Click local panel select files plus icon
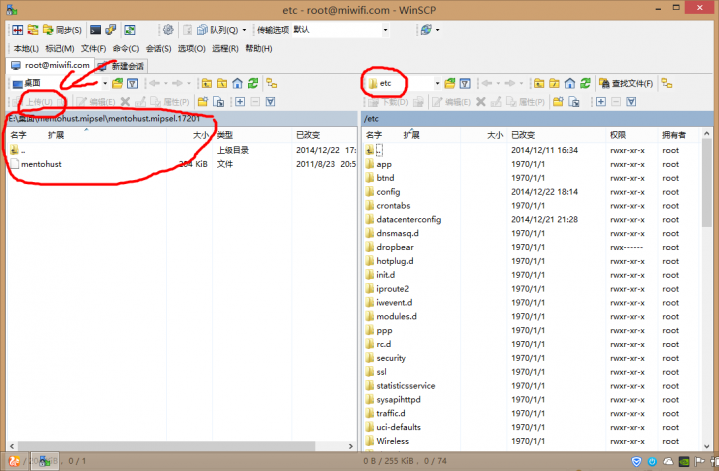The width and height of the screenshot is (719, 471). point(240,102)
